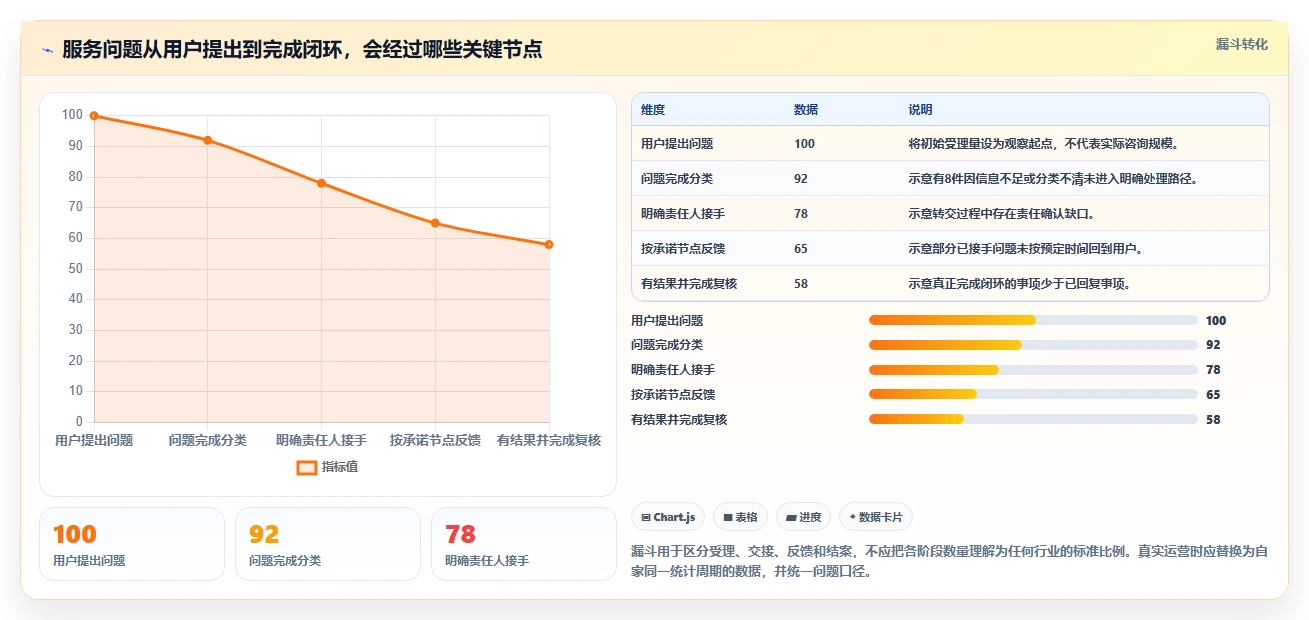Click the 有结果并完成复核 progress bar
This screenshot has height=620, width=1309.
pos(1033,419)
